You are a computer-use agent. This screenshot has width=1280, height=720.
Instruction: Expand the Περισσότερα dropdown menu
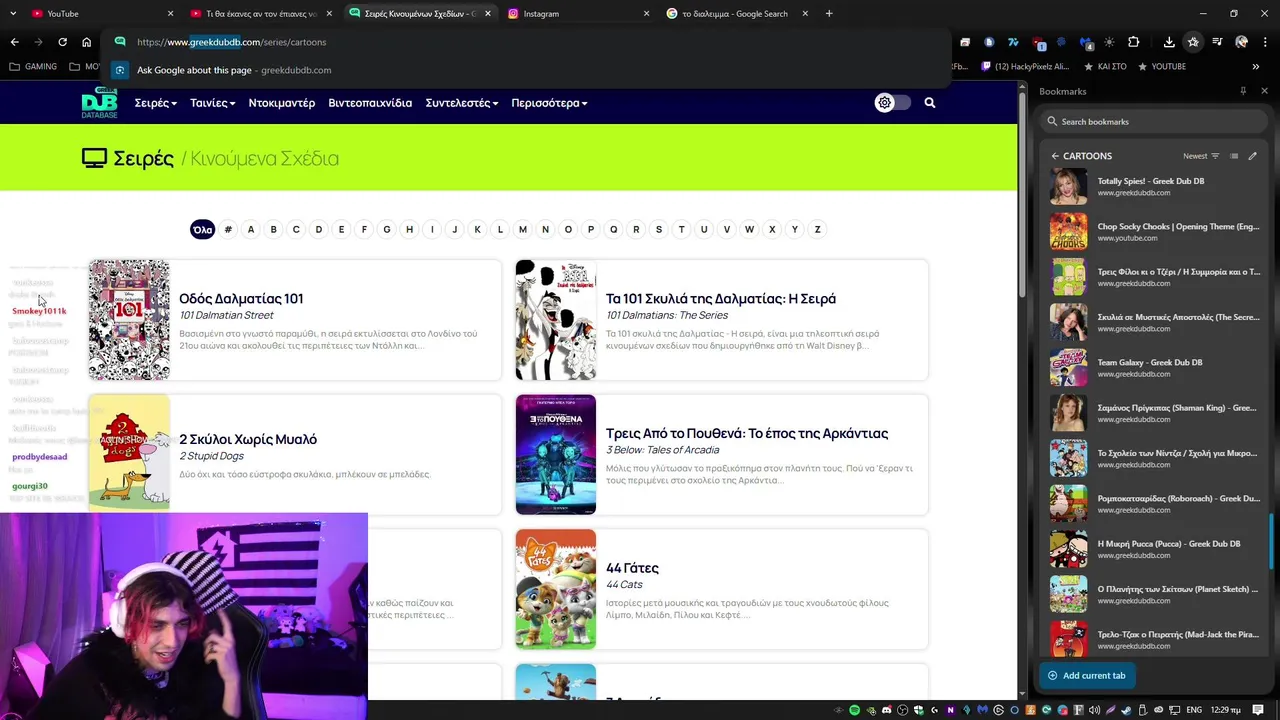coord(549,103)
